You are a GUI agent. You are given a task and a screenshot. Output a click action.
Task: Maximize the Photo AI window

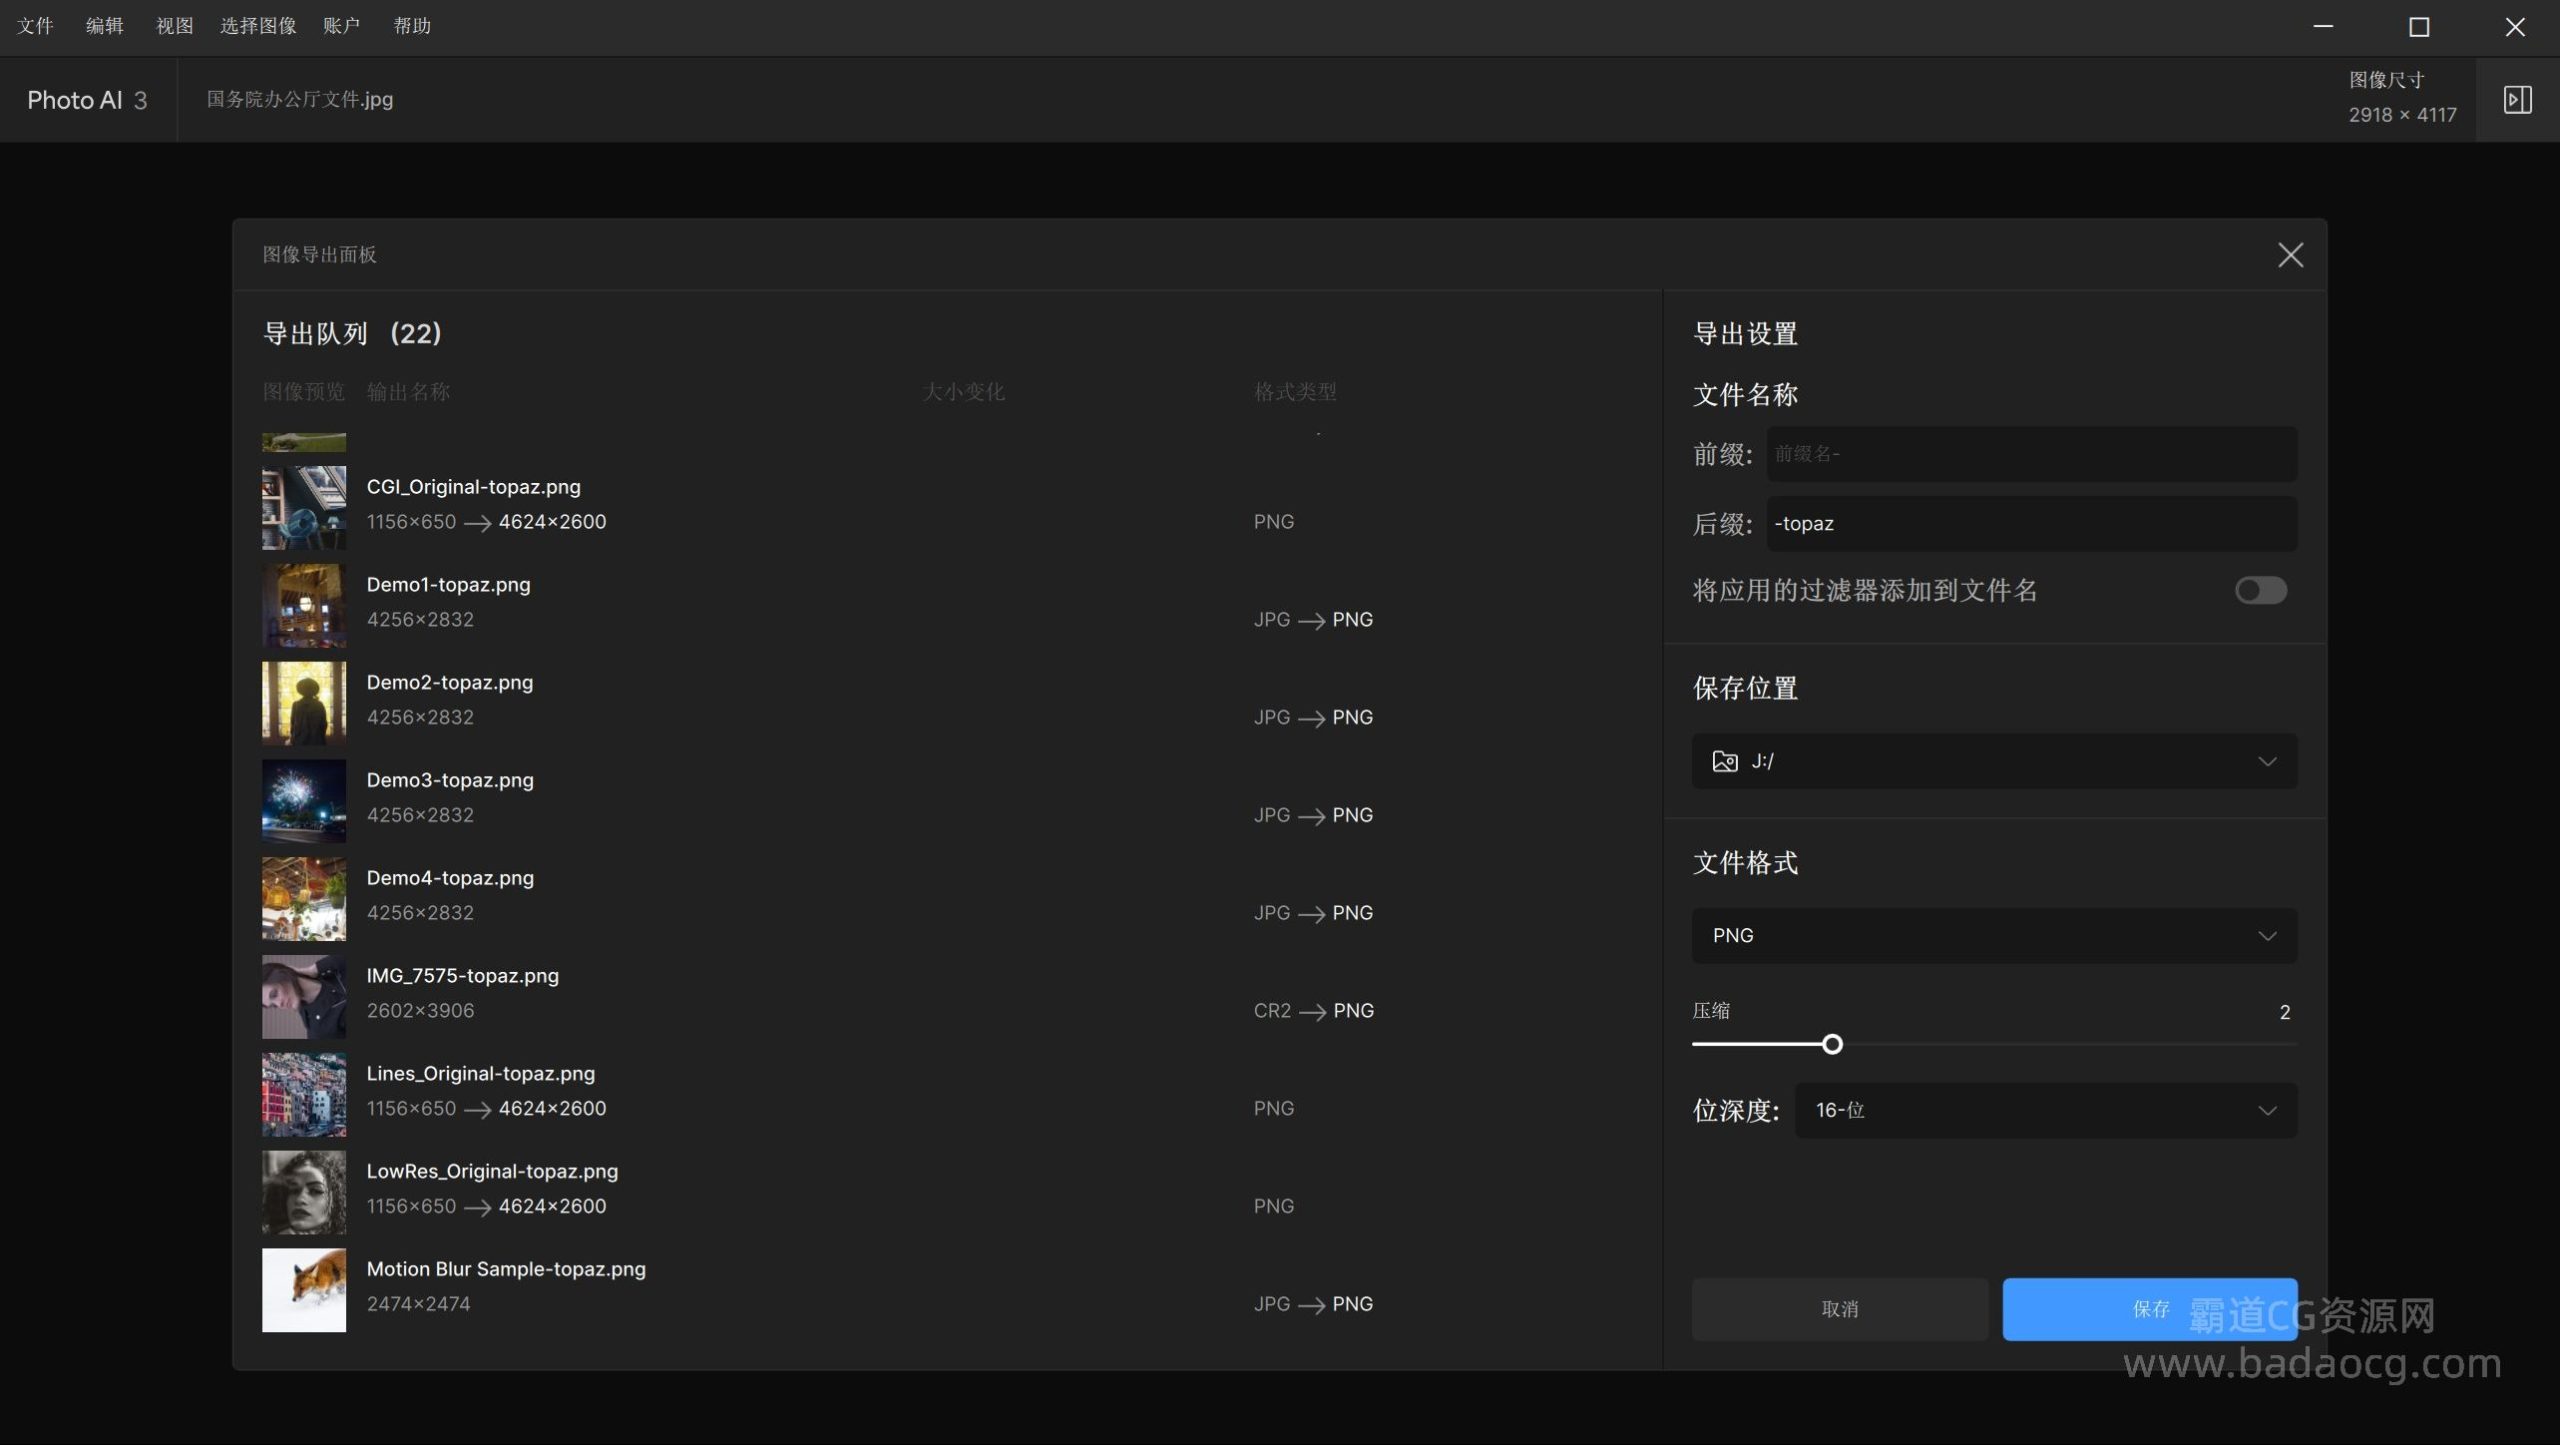pyautogui.click(x=2419, y=27)
